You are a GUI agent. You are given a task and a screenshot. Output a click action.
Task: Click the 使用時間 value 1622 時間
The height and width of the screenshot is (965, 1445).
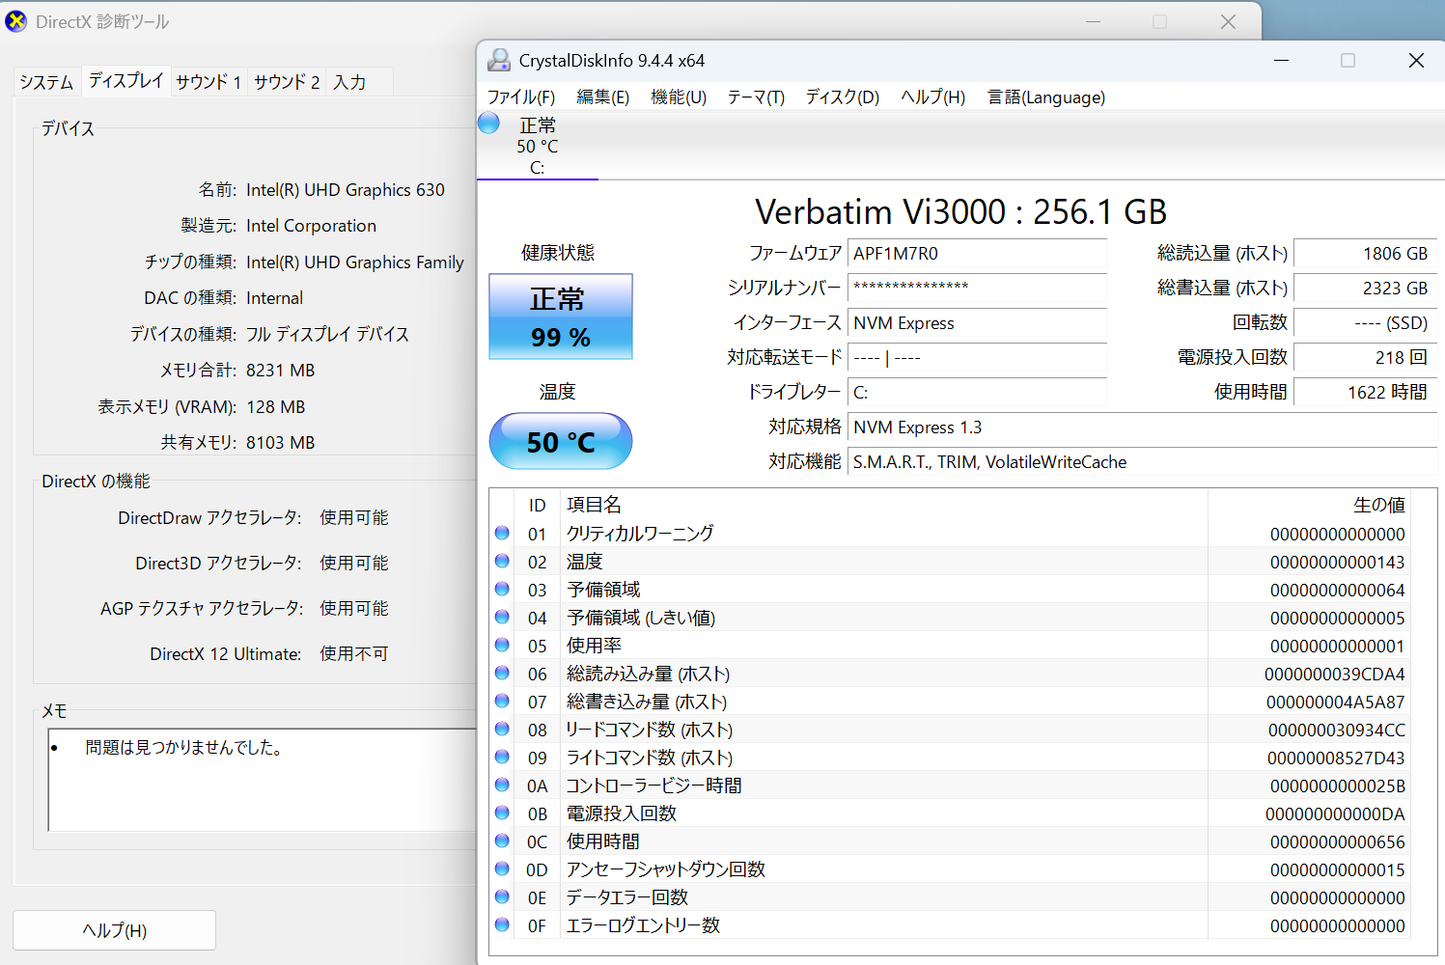[x=1365, y=392]
